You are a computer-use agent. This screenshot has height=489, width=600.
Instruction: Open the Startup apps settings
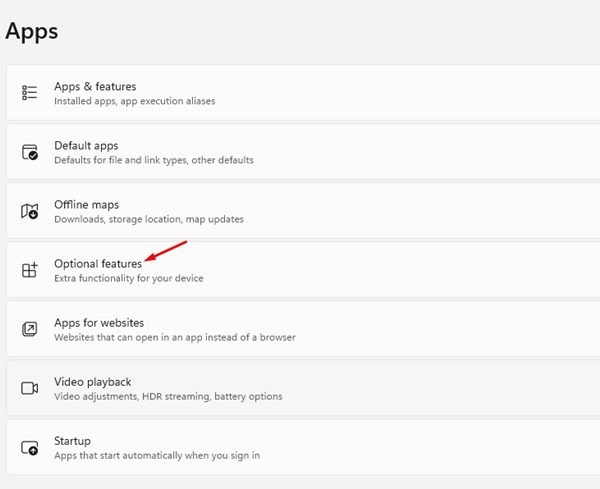coord(303,447)
